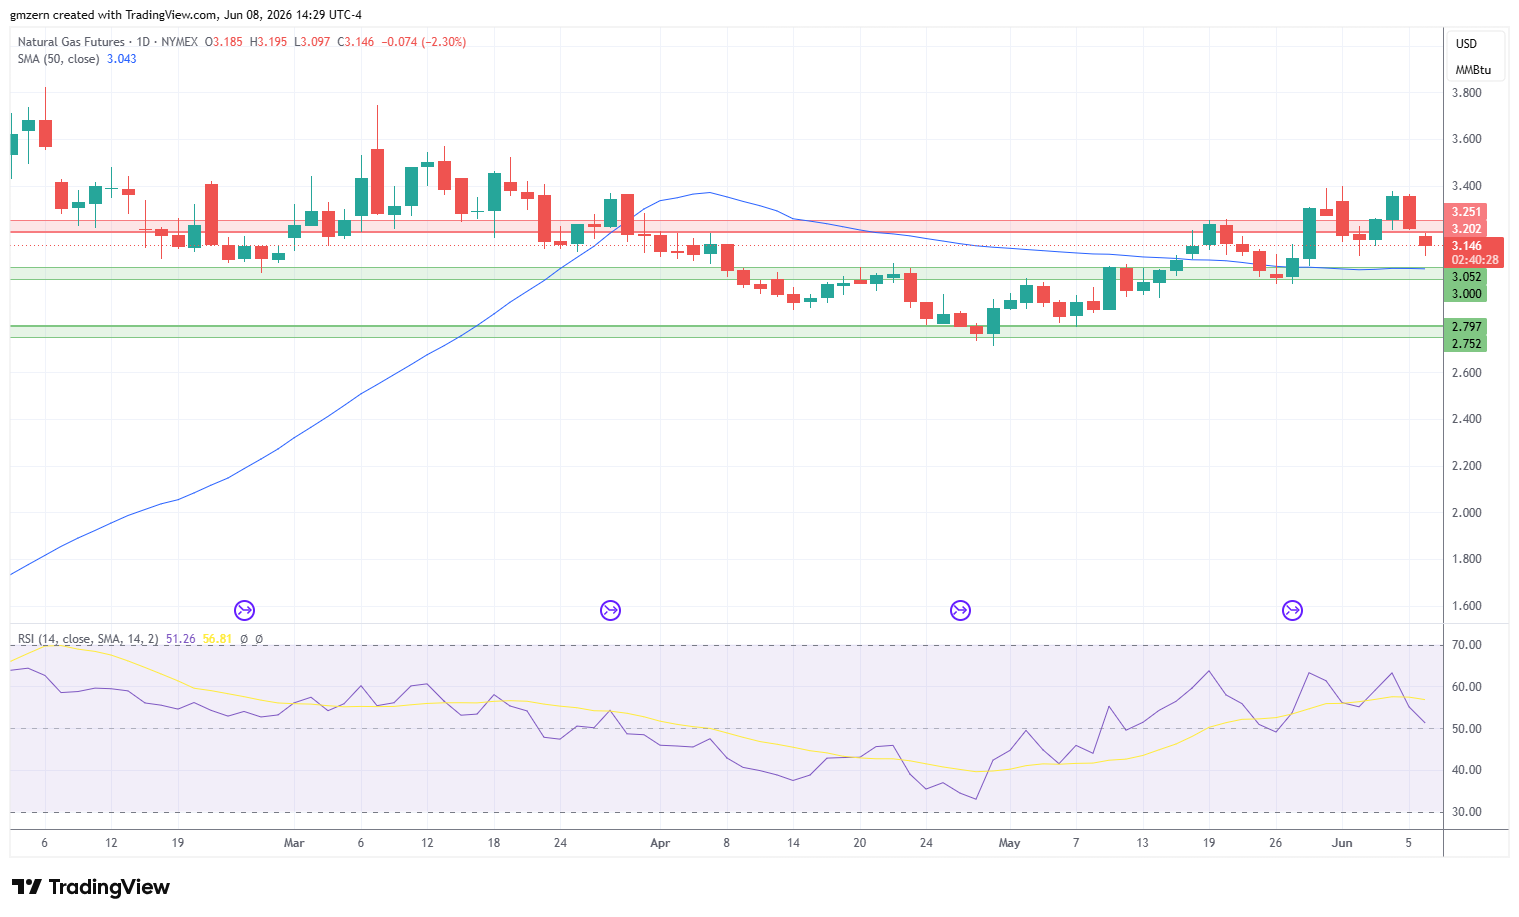Click the bar countdown timer 02:40:28
Screen dimensions: 1519x917
pos(1475,260)
